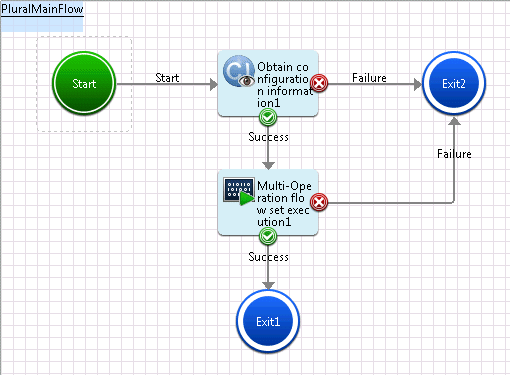This screenshot has width=510, height=375.
Task: Select the Multi-Operation flow set execution1 node label
Action: (x=284, y=204)
